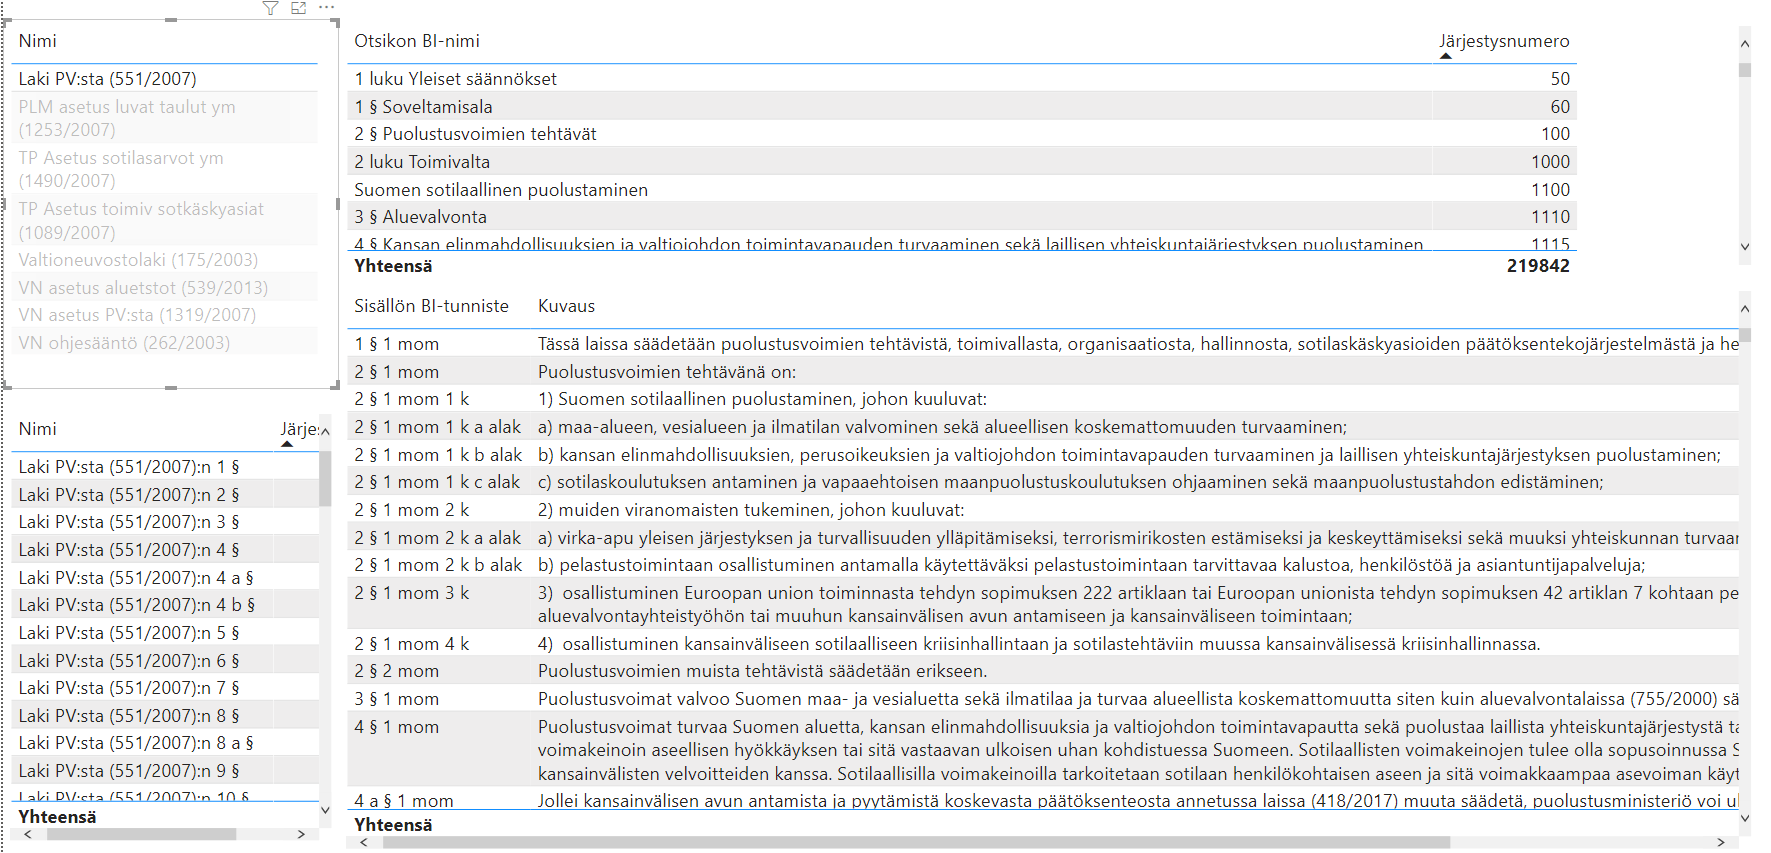This screenshot has width=1771, height=853.
Task: Click the cell '2 § 1 mom 1 k a alak'
Action: click(438, 427)
